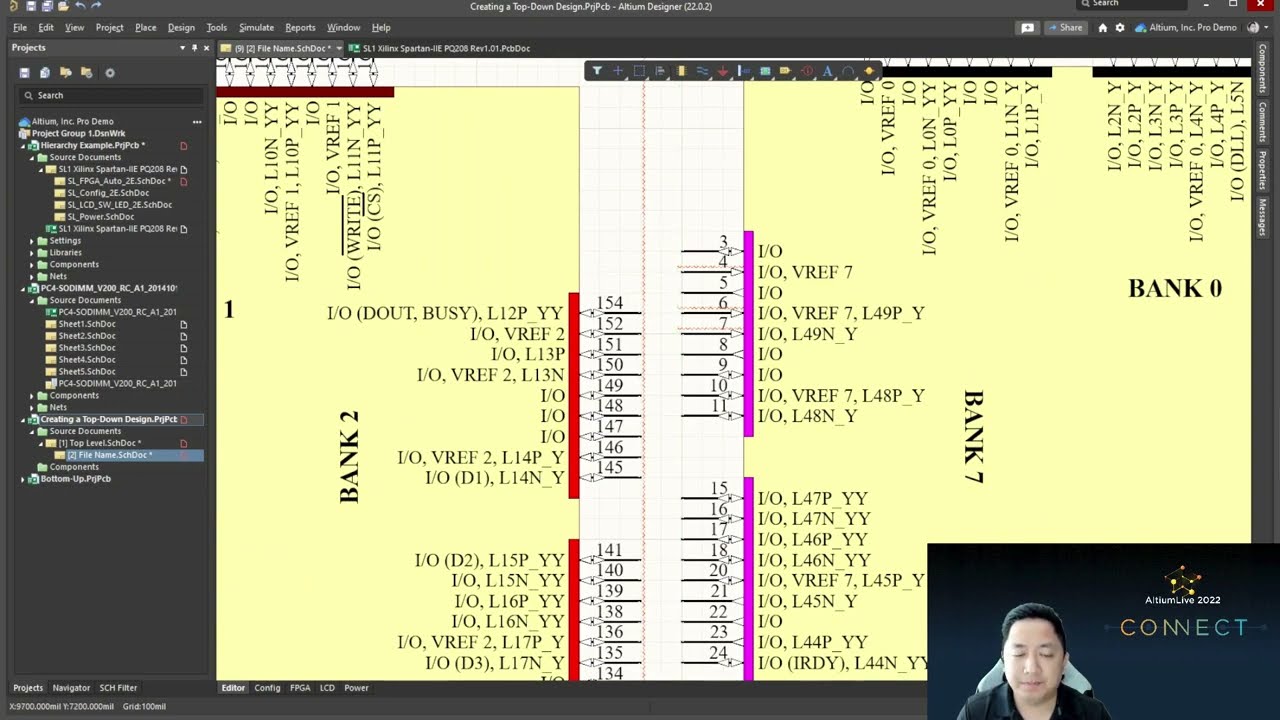This screenshot has width=1280, height=720.
Task: Click the Add/Move cross tool in active bar
Action: pyautogui.click(x=618, y=71)
